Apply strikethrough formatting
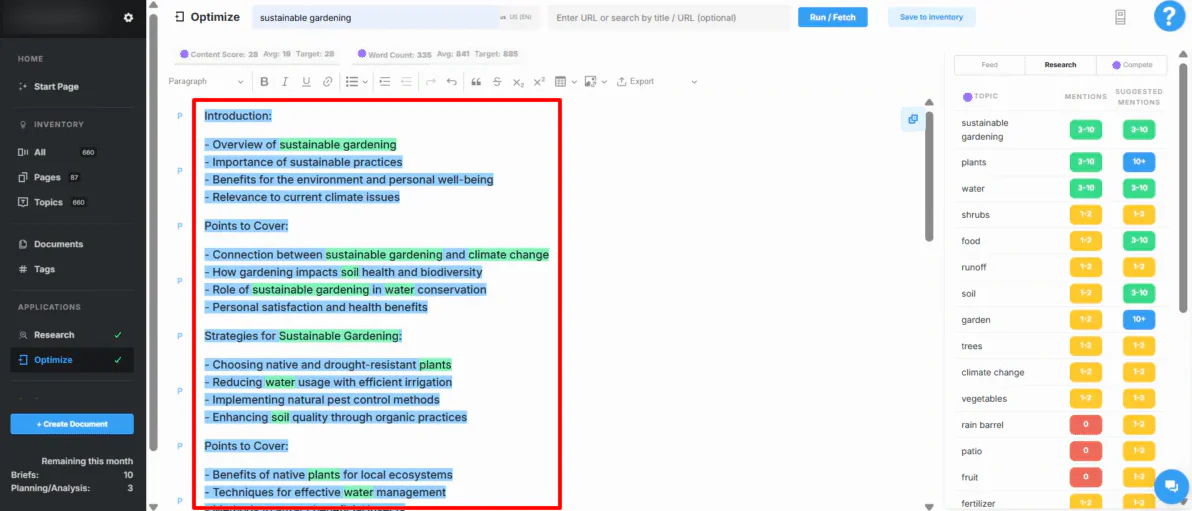The width and height of the screenshot is (1192, 511). pyautogui.click(x=497, y=81)
